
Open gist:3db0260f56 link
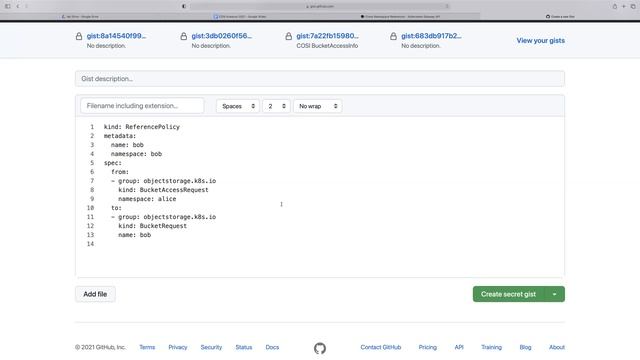(x=222, y=36)
